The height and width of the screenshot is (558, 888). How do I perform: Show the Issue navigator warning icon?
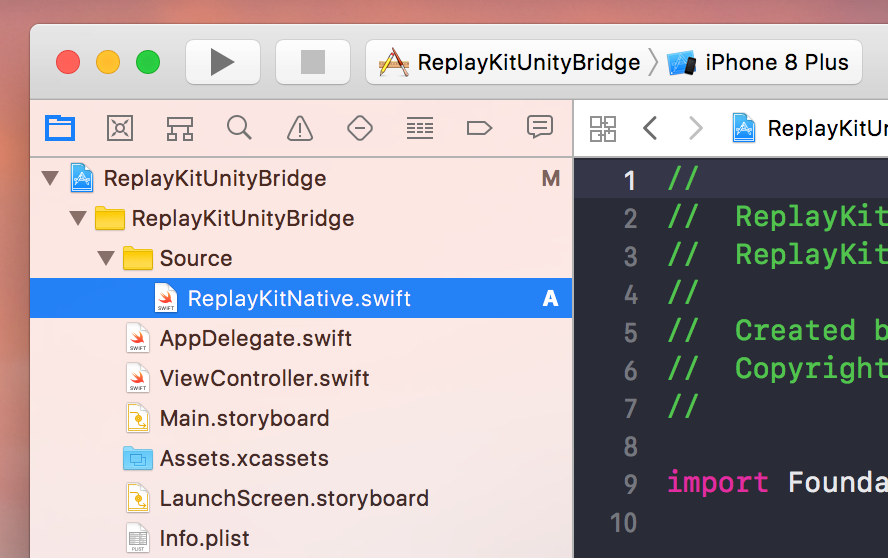click(300, 129)
